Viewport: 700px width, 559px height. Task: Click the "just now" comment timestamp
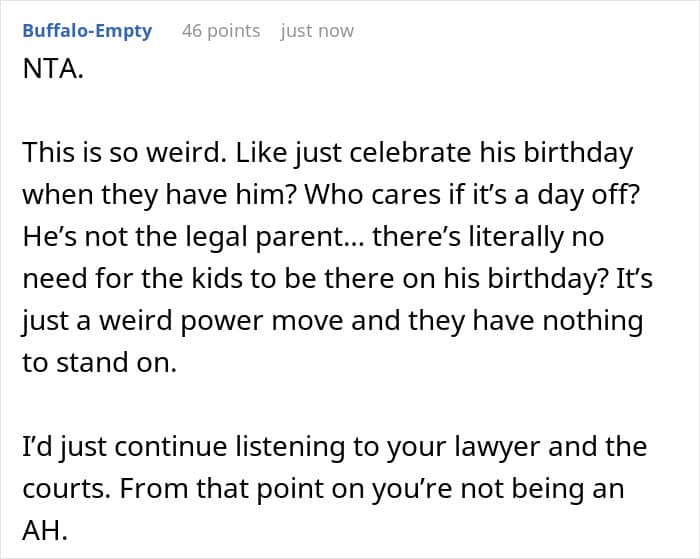pos(317,31)
